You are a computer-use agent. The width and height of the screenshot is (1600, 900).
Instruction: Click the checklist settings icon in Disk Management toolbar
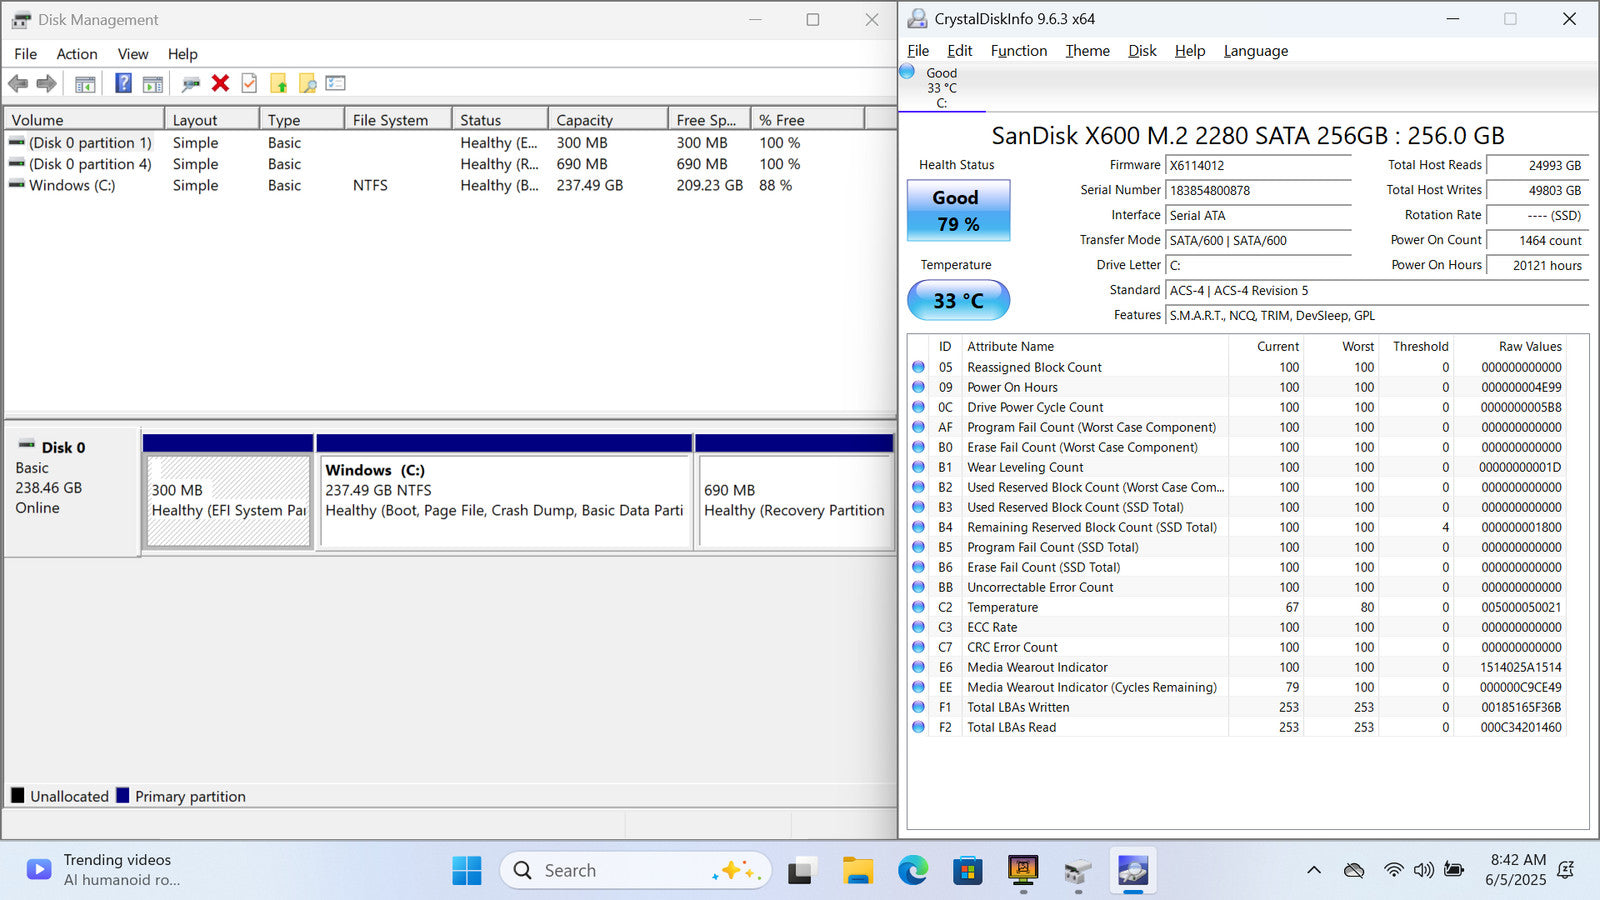(x=336, y=84)
